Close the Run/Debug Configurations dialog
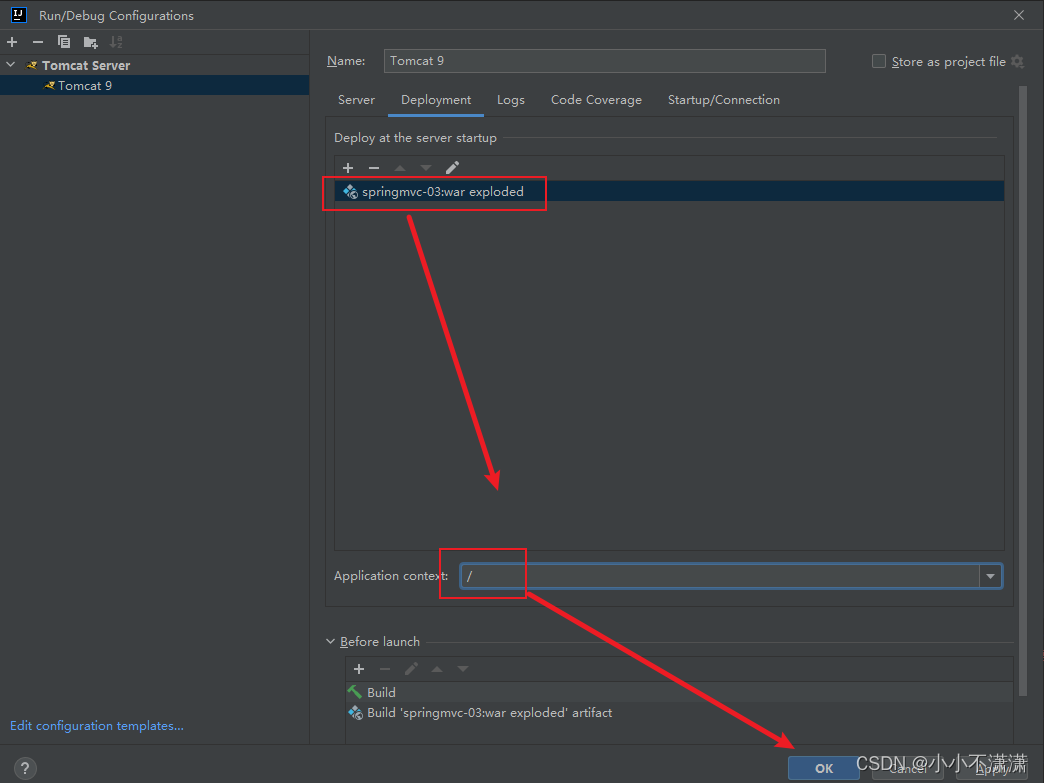Viewport: 1044px width, 783px height. [1019, 15]
